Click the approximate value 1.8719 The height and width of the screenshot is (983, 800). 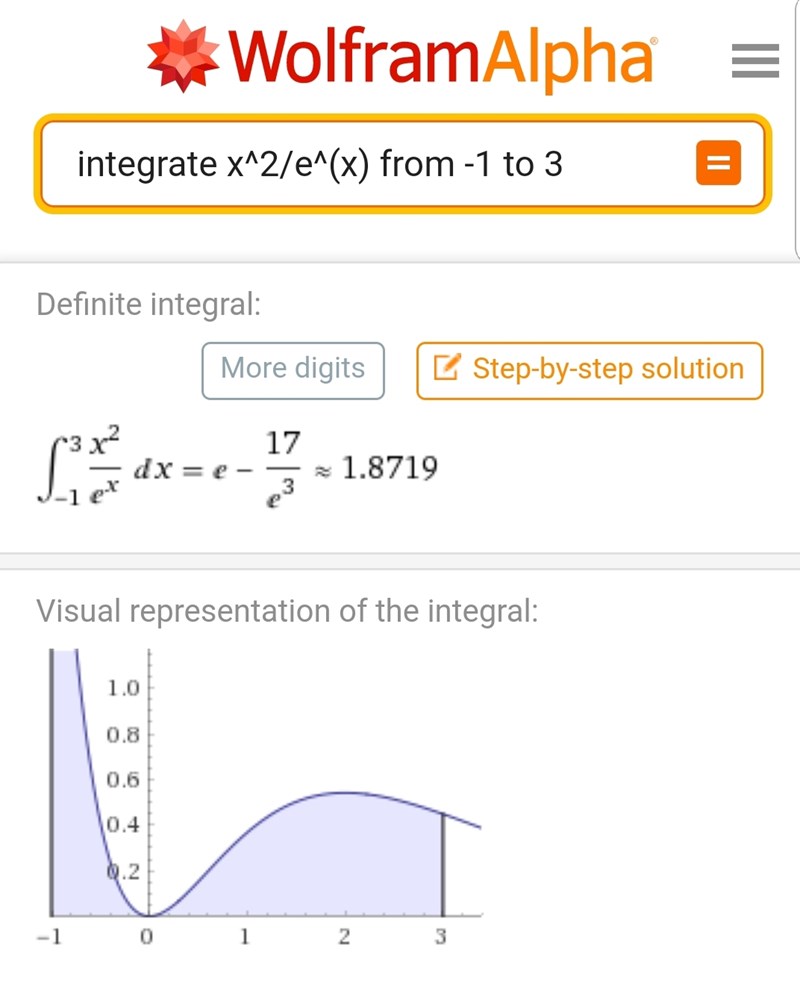389,466
